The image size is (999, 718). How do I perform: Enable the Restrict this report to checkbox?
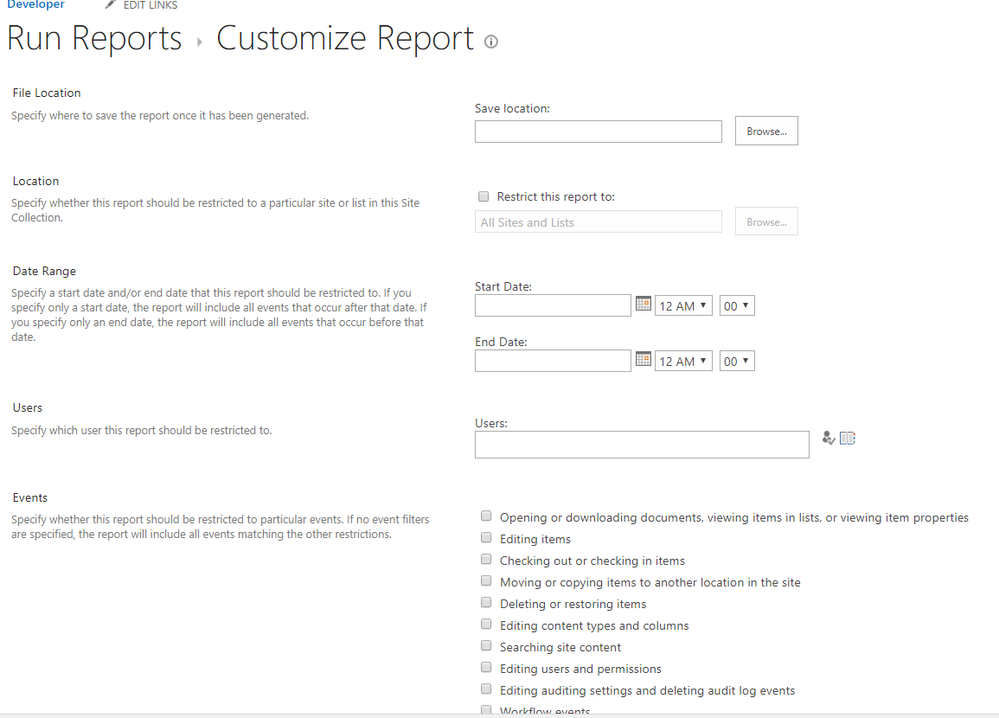point(484,196)
